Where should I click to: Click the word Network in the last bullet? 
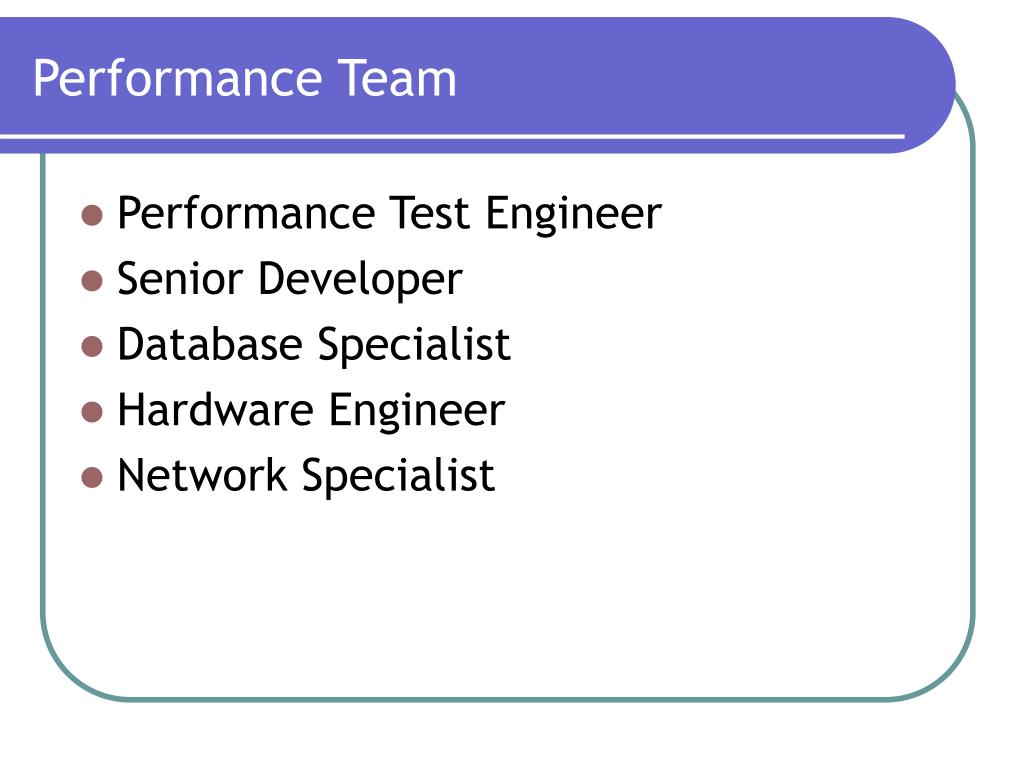[202, 475]
